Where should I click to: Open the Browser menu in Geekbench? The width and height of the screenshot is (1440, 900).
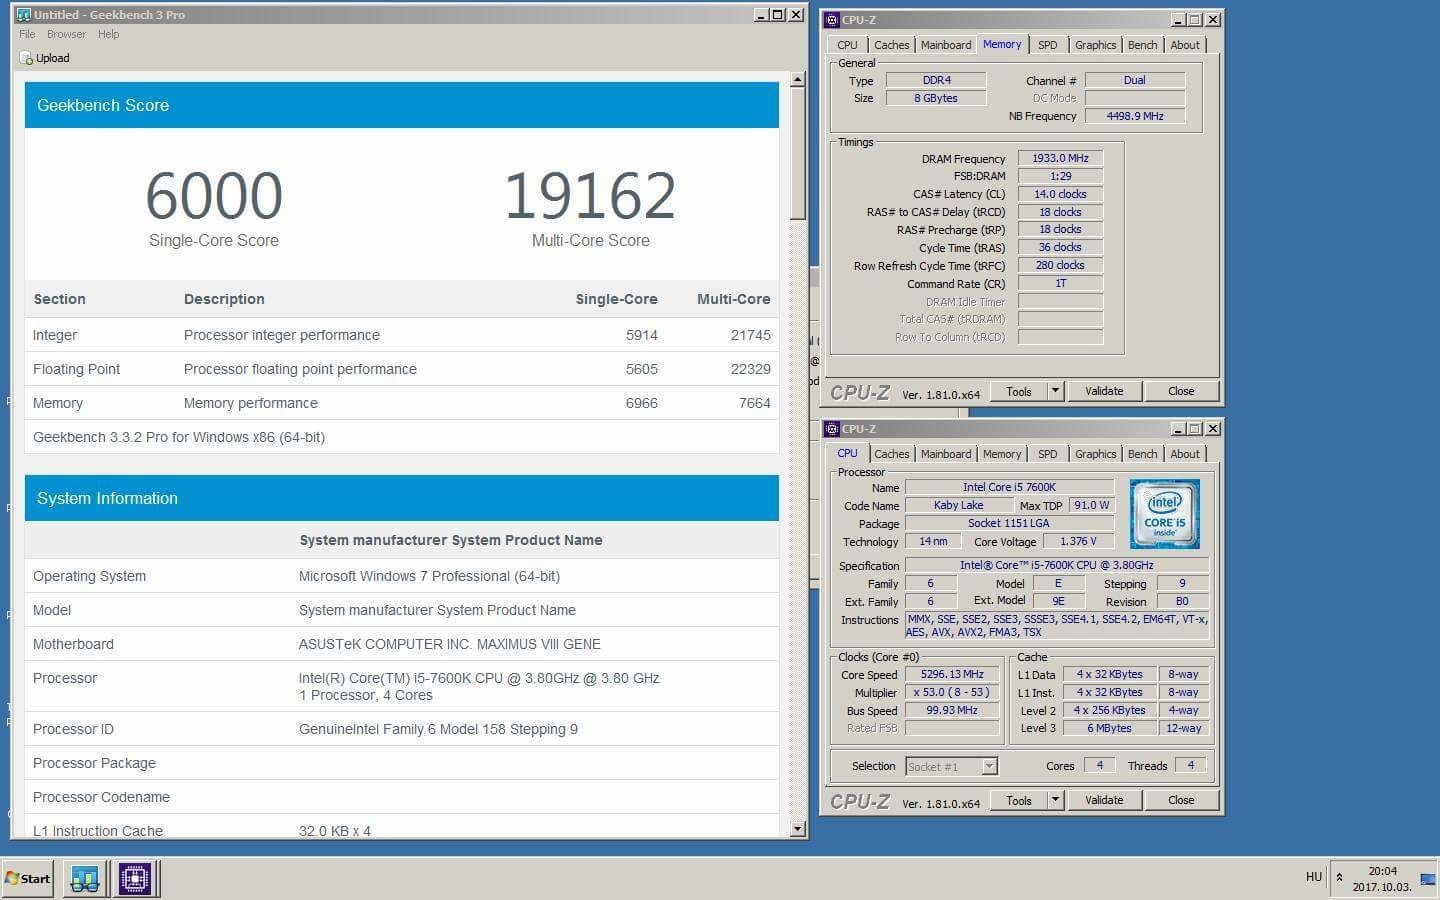(66, 34)
